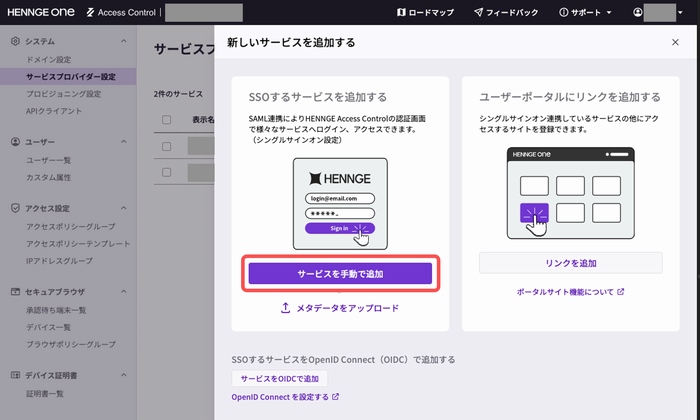700x420 pixels.
Task: Open ドメイン設定 in sidebar
Action: click(48, 59)
